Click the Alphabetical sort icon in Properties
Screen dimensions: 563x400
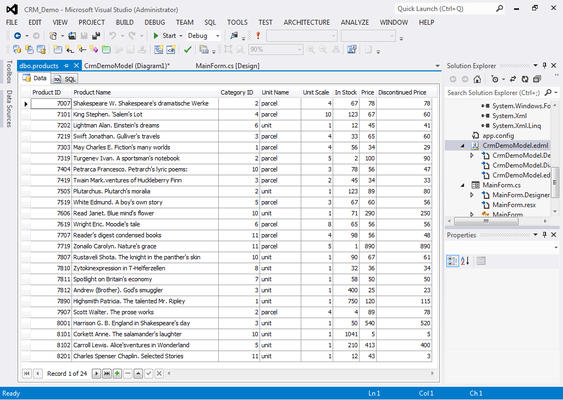(x=465, y=261)
